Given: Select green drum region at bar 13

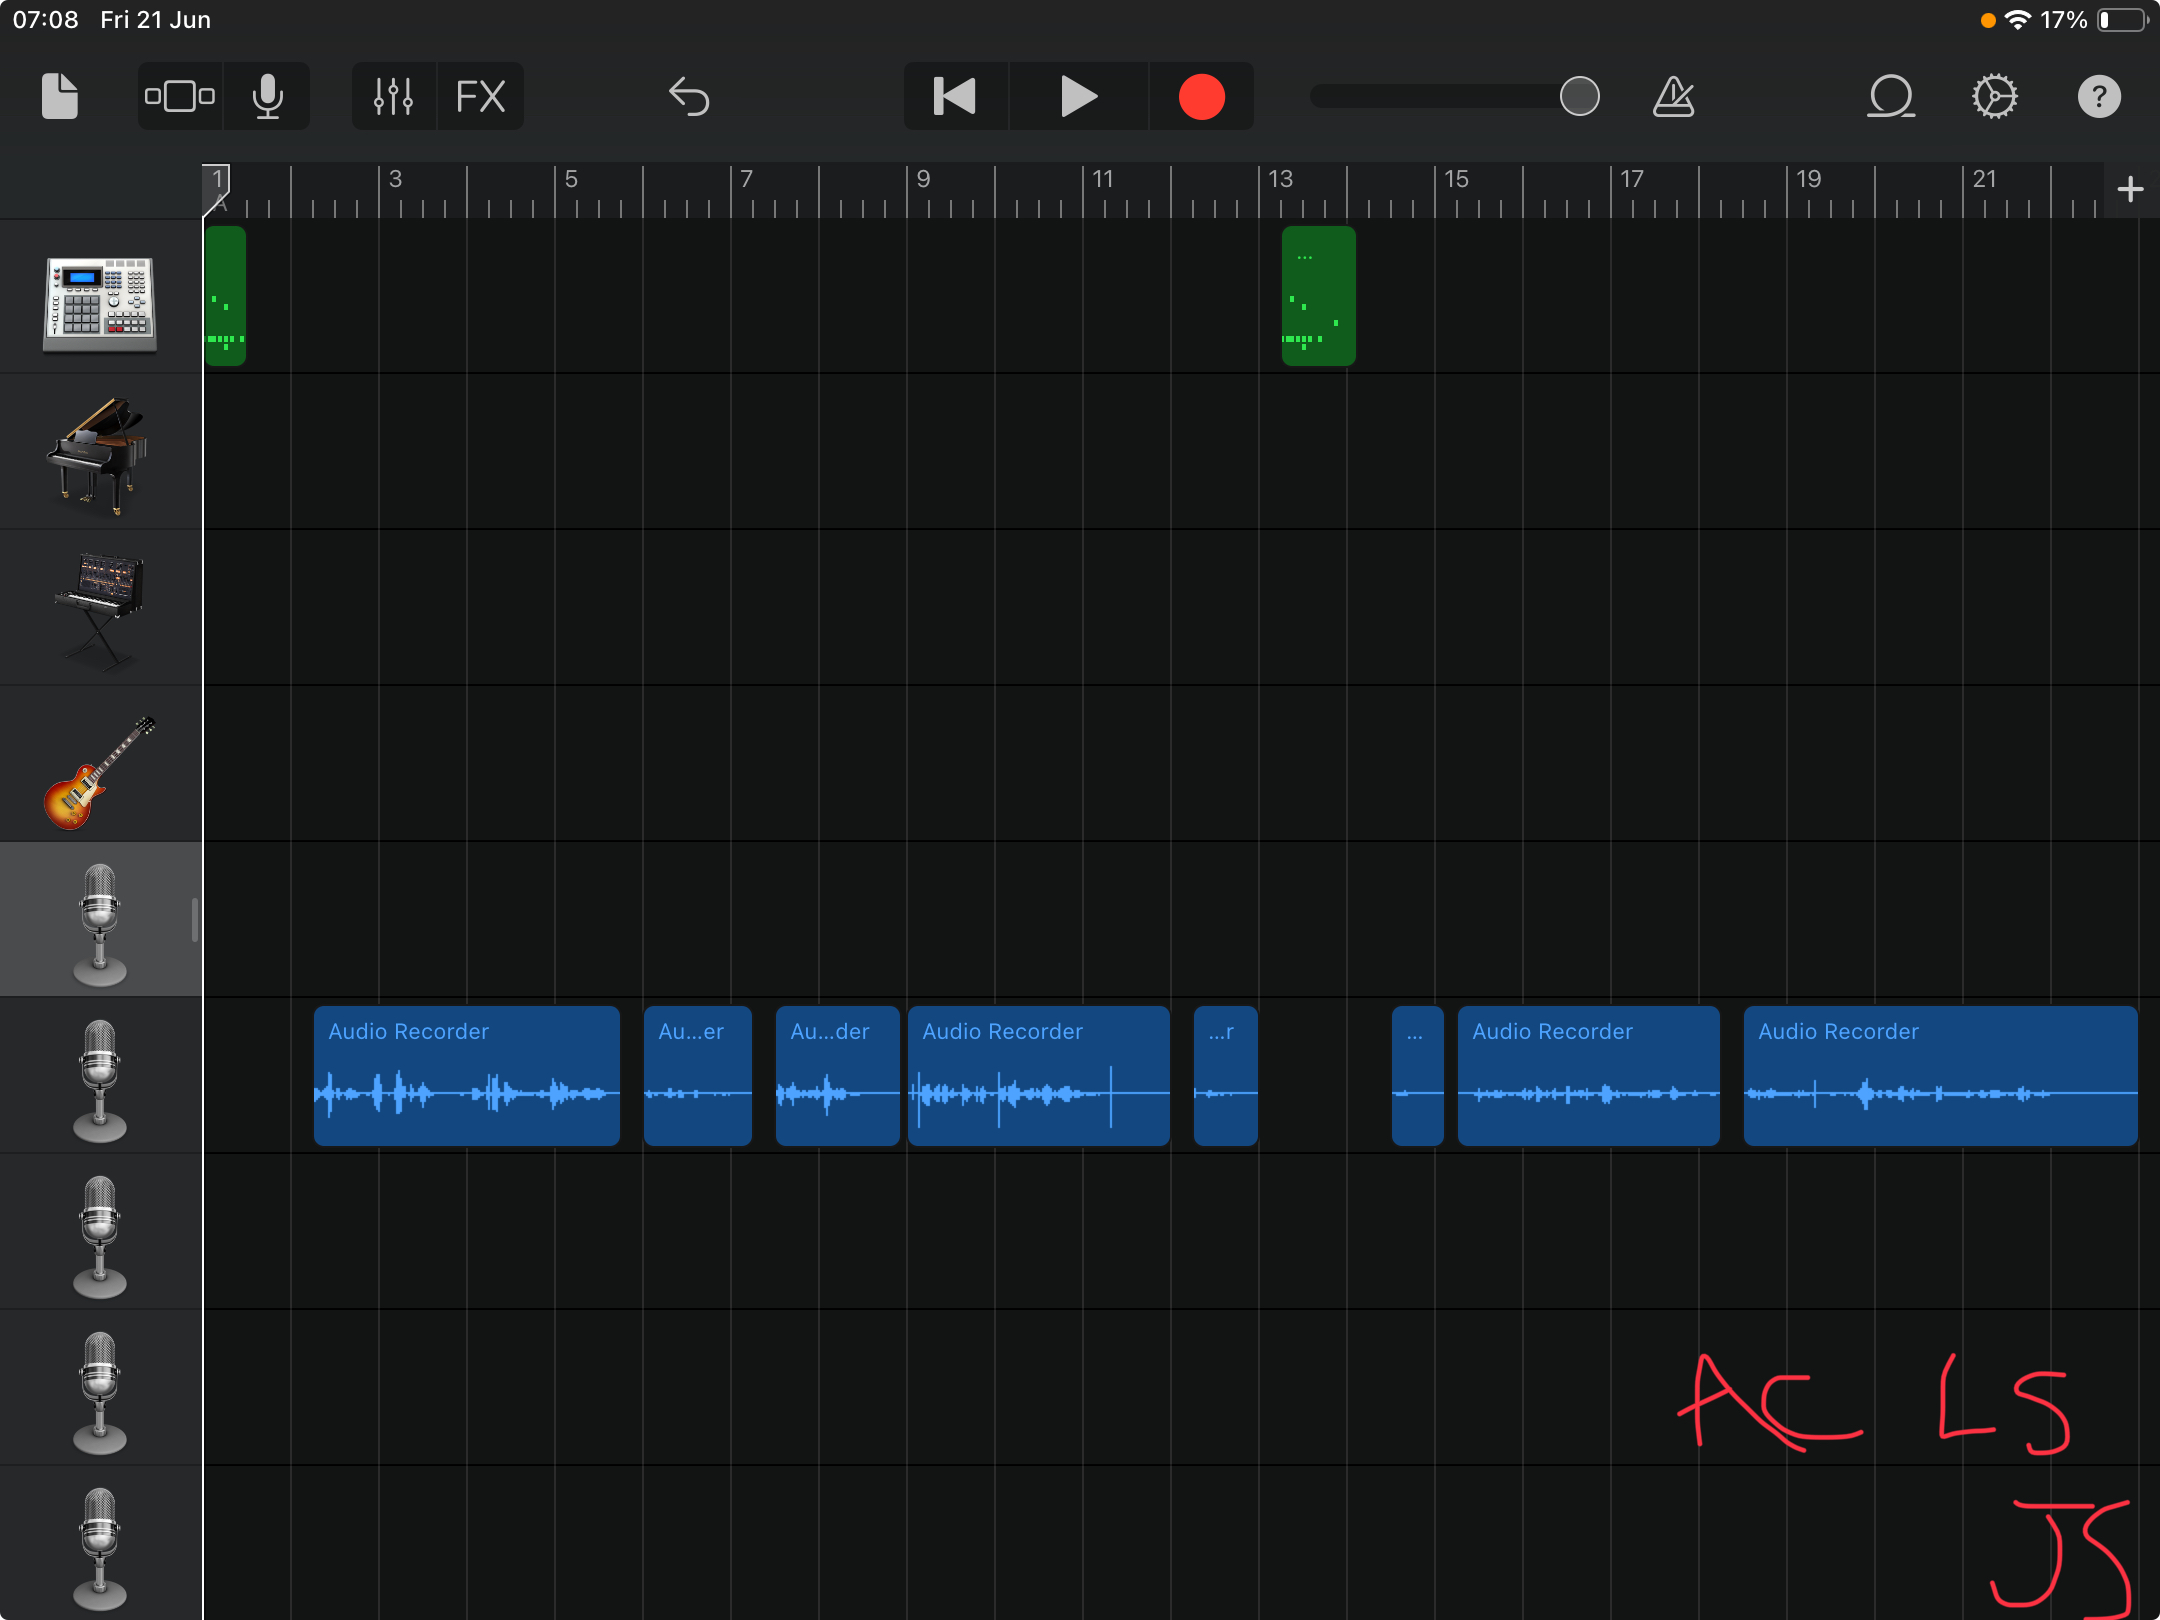Looking at the screenshot, I should point(1319,296).
